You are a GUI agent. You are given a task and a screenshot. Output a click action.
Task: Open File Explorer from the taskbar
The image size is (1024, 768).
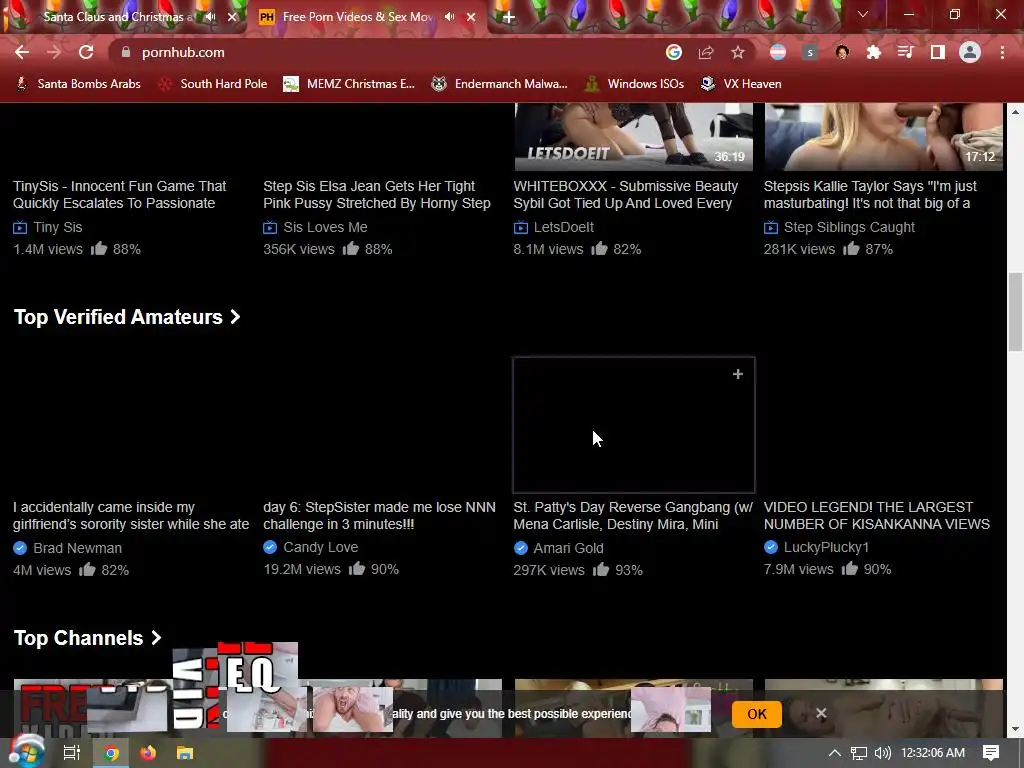click(x=185, y=753)
